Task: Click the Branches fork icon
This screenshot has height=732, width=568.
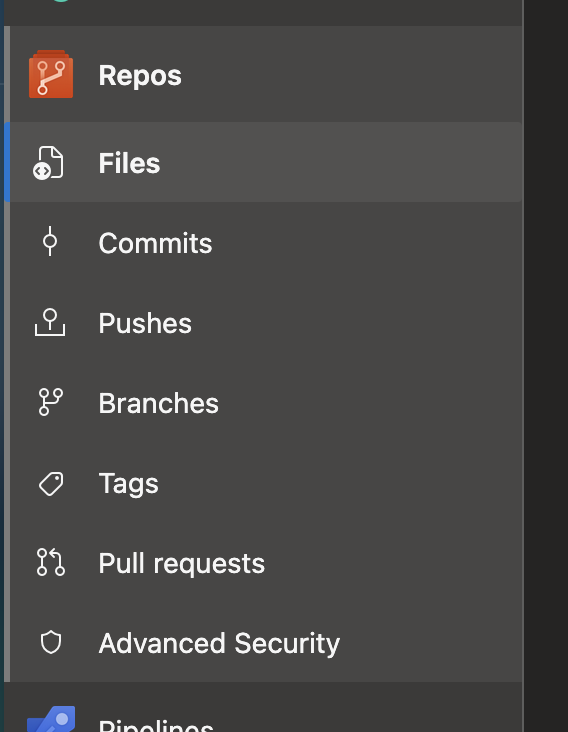Action: point(50,402)
